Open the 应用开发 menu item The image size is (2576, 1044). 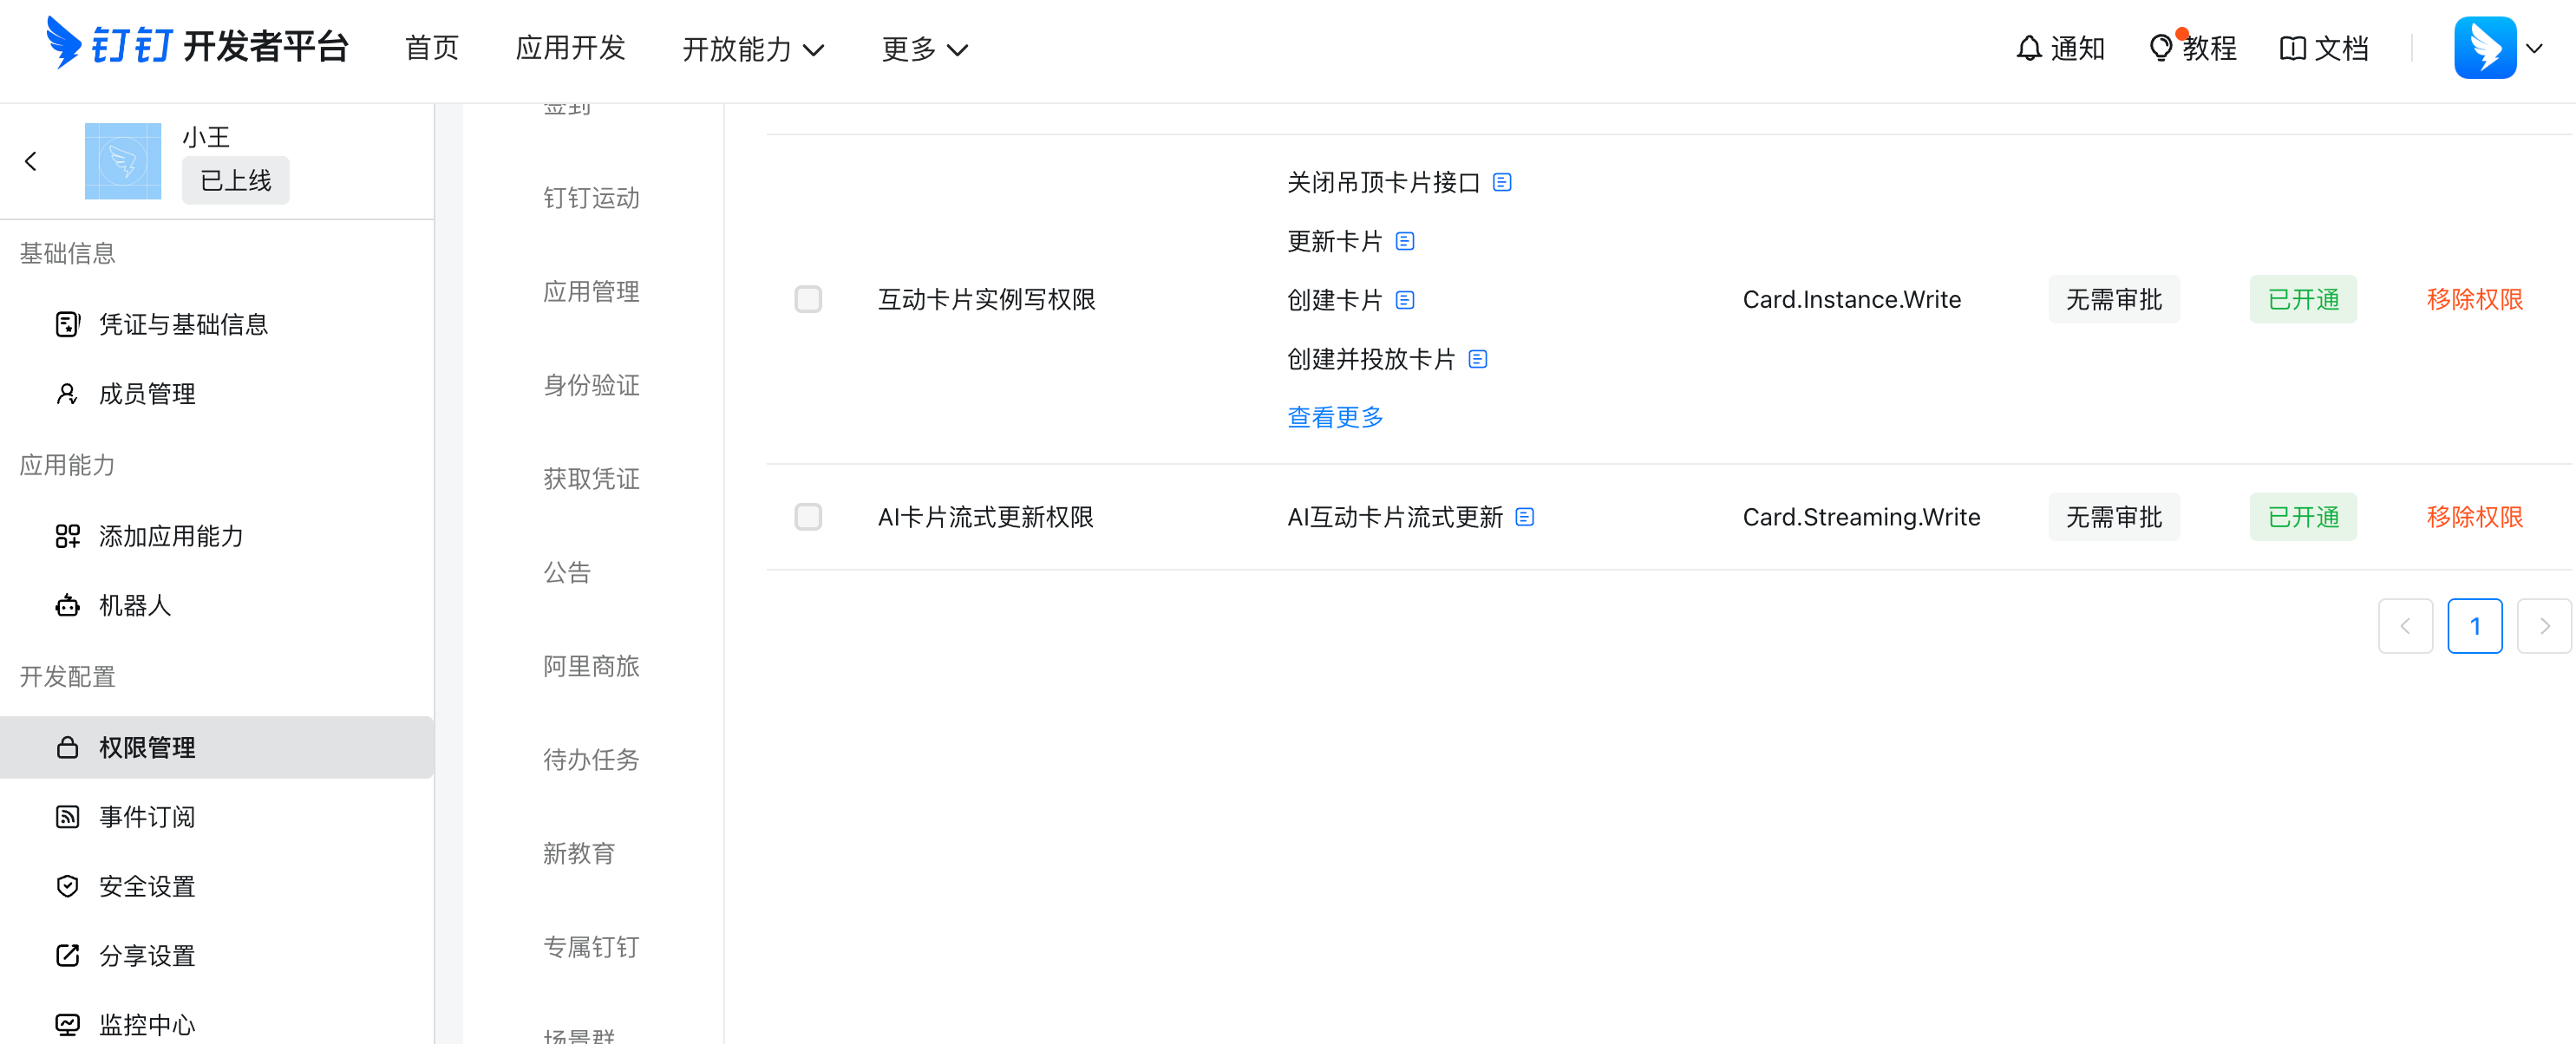coord(570,47)
